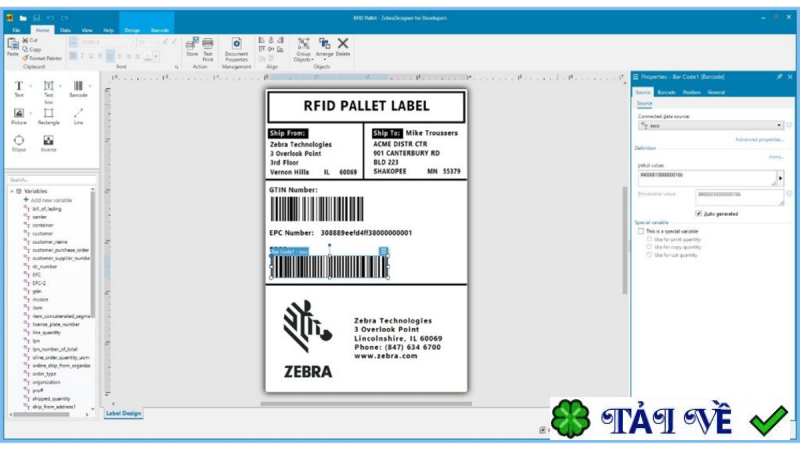Image resolution: width=800 pixels, height=450 pixels.
Task: Select the Inverse tool
Action: [x=48, y=143]
